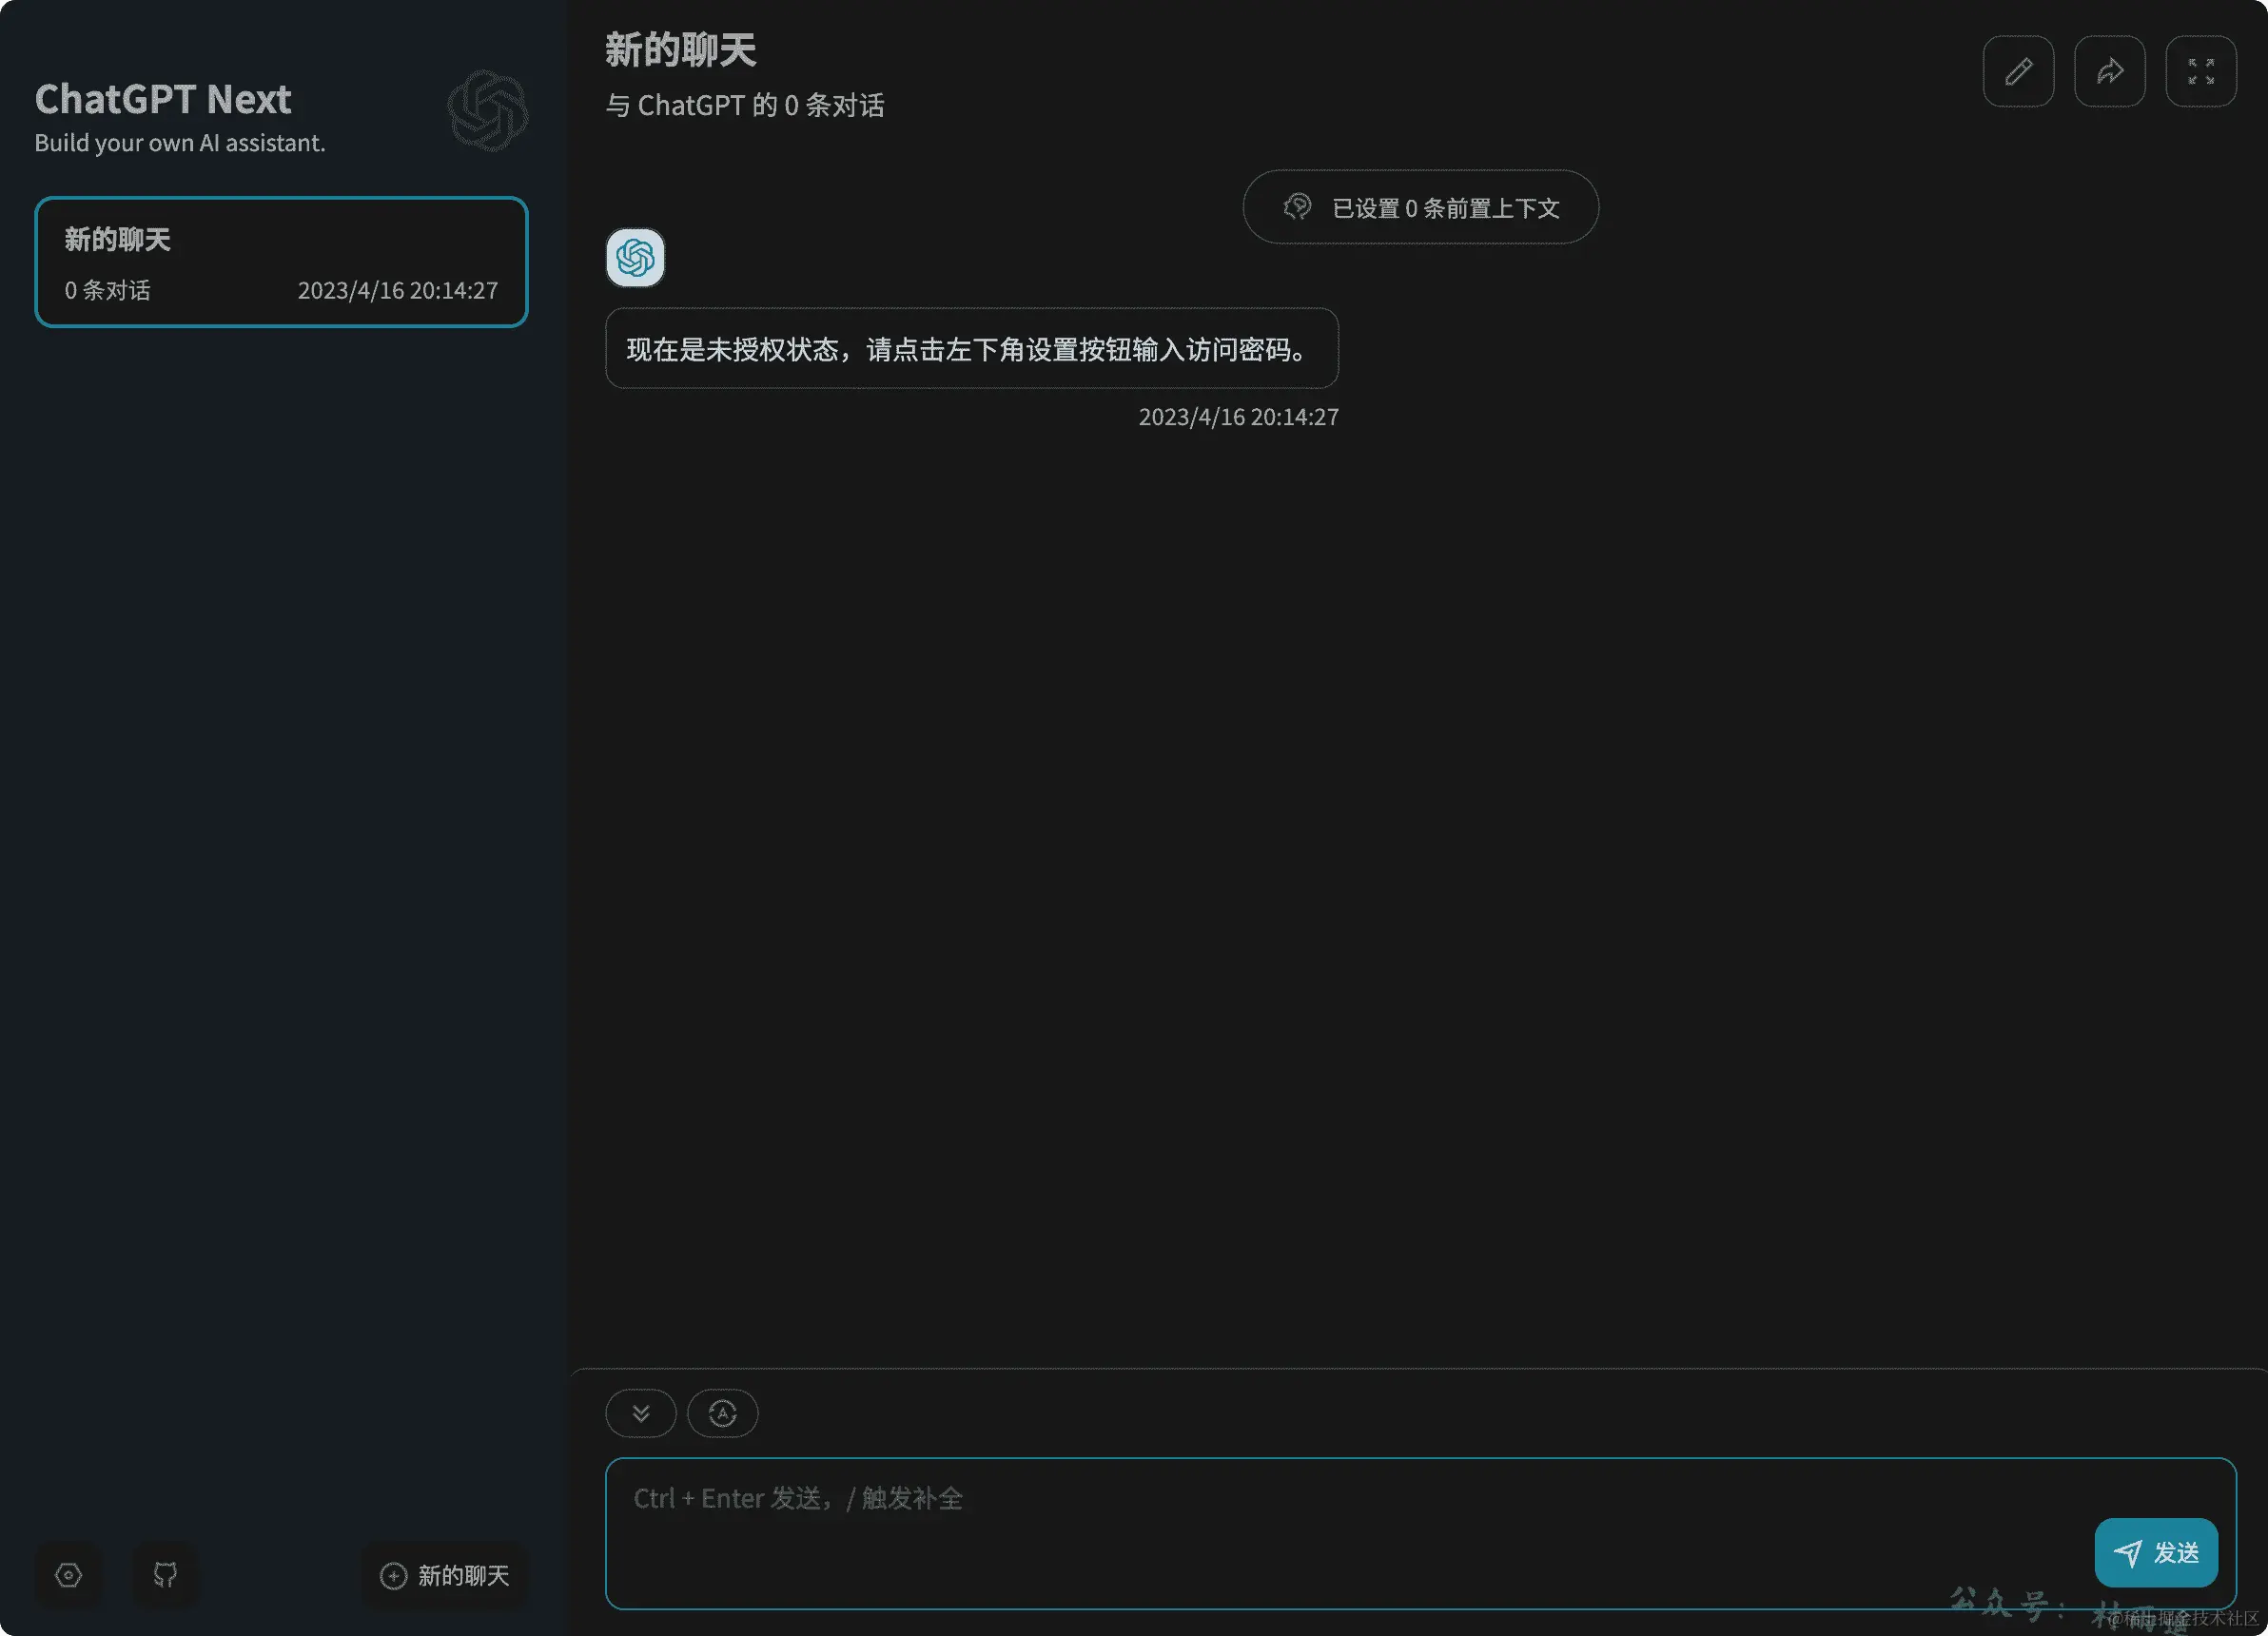Viewport: 2268px width, 1636px height.
Task: Click the pencil edit title icon
Action: 2018,71
